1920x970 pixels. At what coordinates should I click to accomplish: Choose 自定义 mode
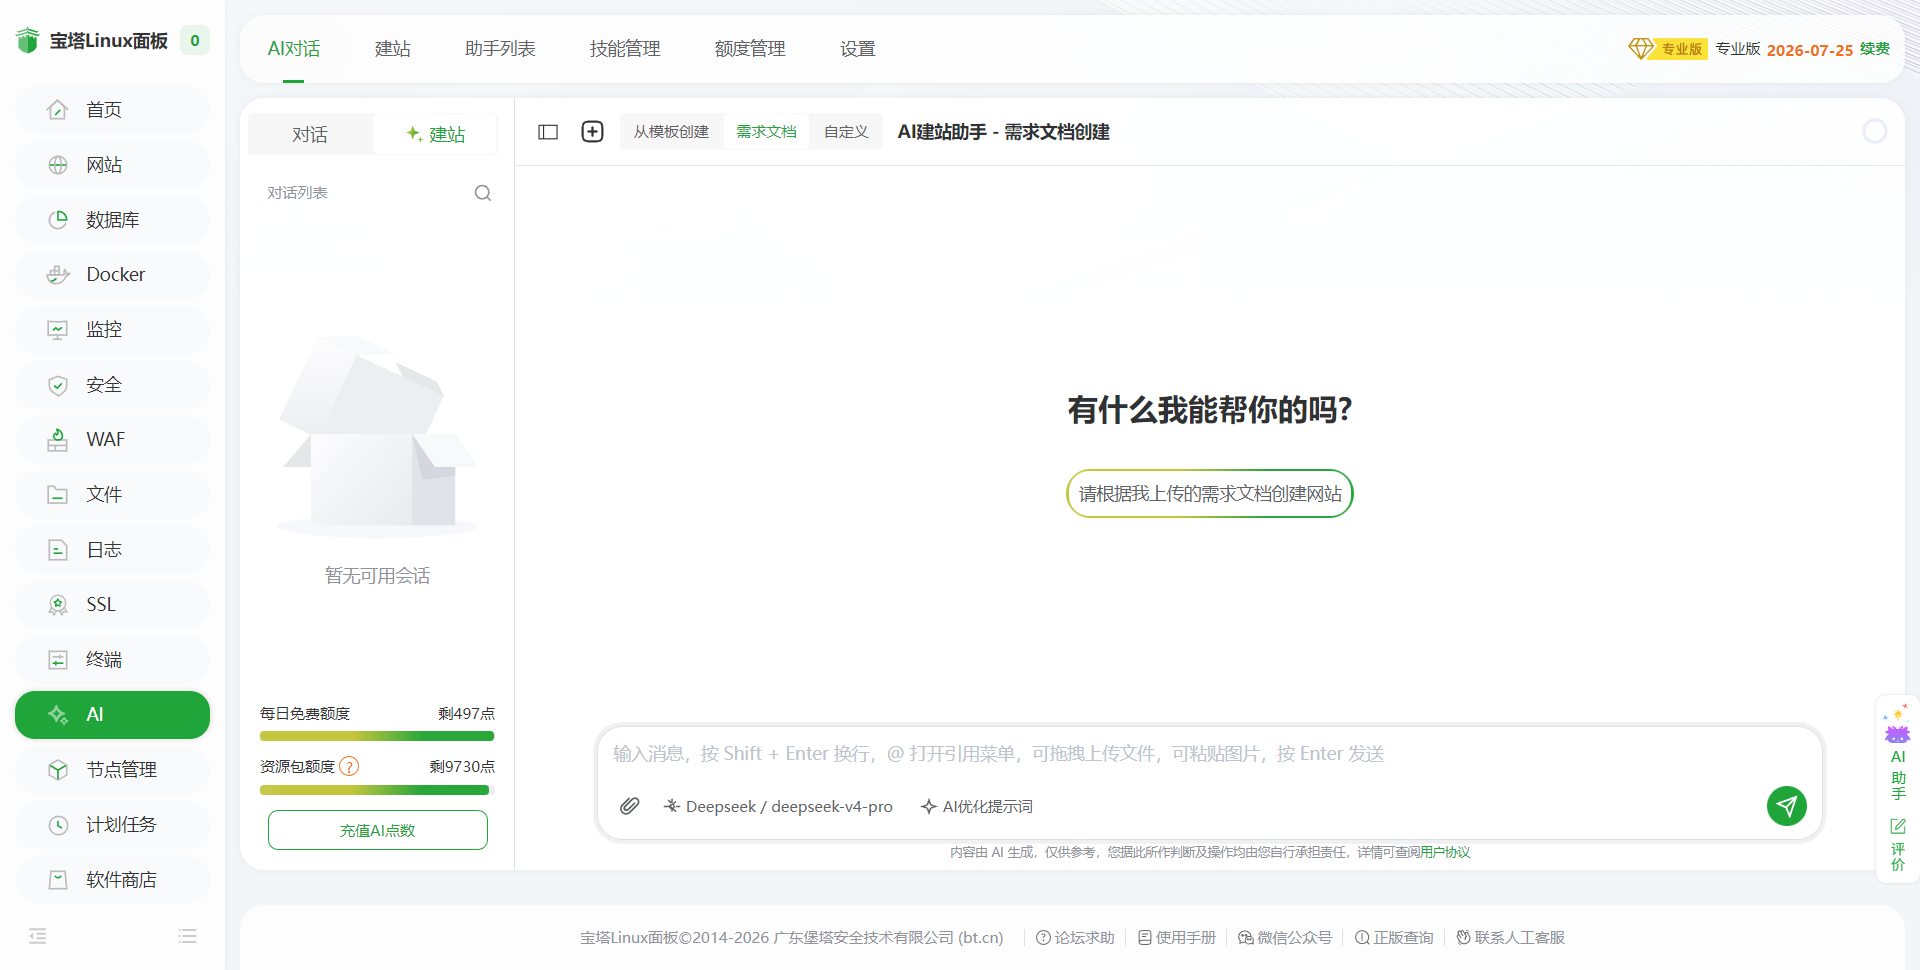tap(846, 132)
